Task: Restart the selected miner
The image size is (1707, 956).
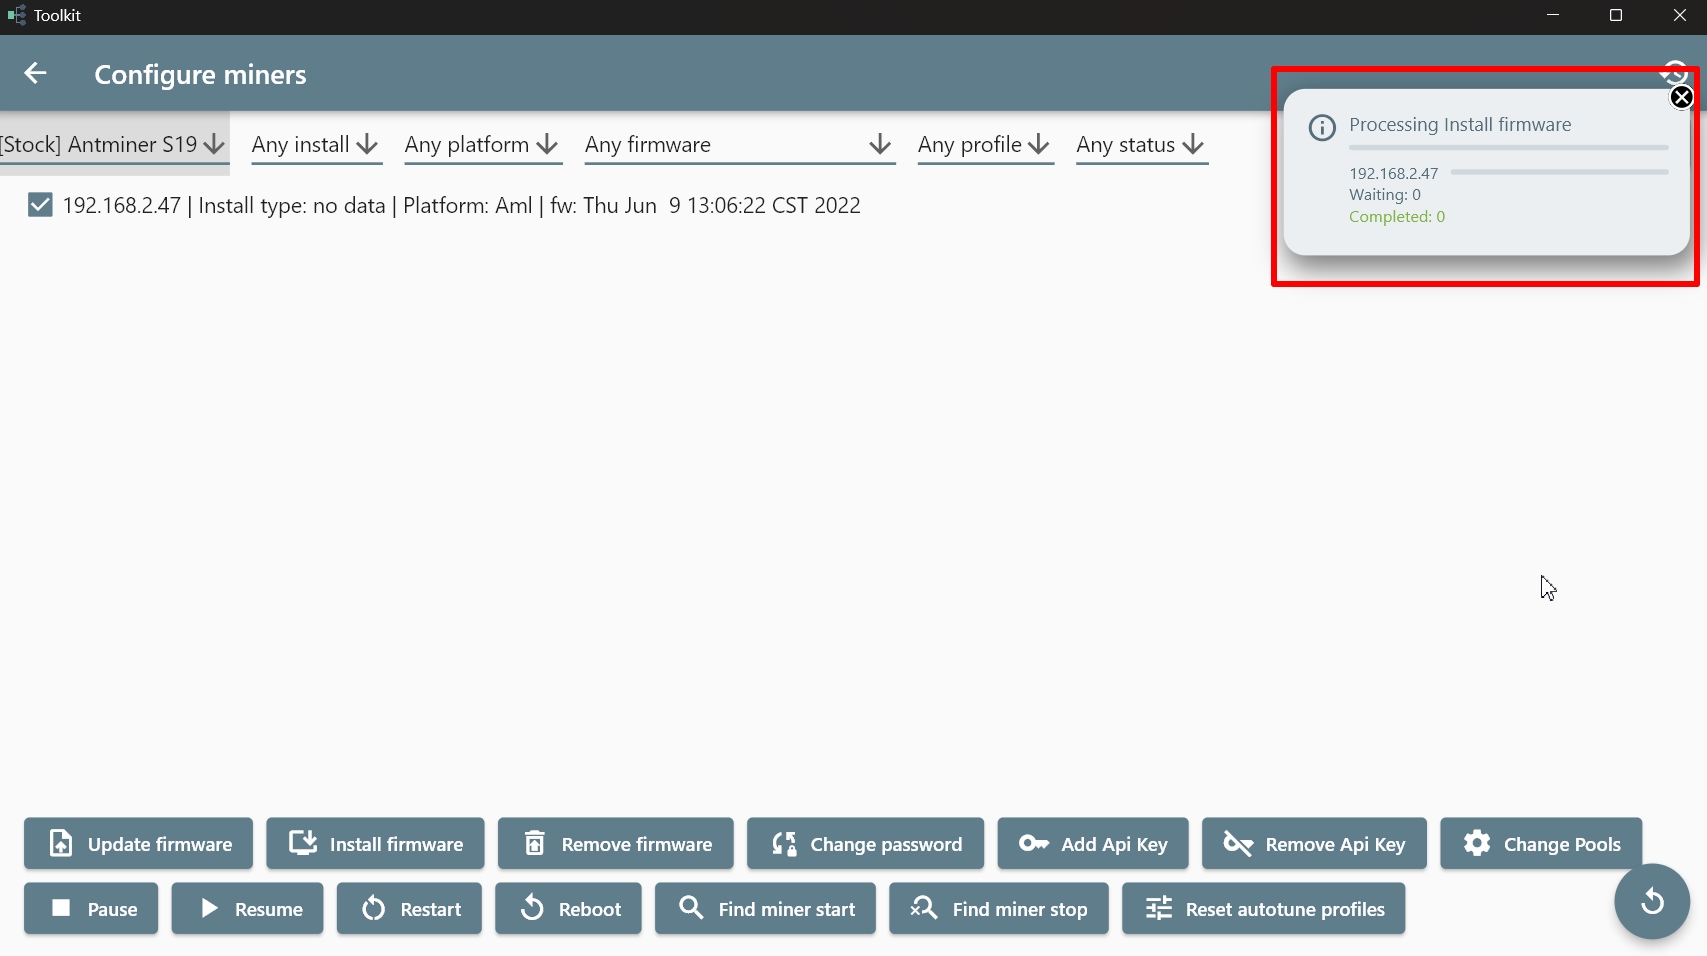Action: pos(409,908)
